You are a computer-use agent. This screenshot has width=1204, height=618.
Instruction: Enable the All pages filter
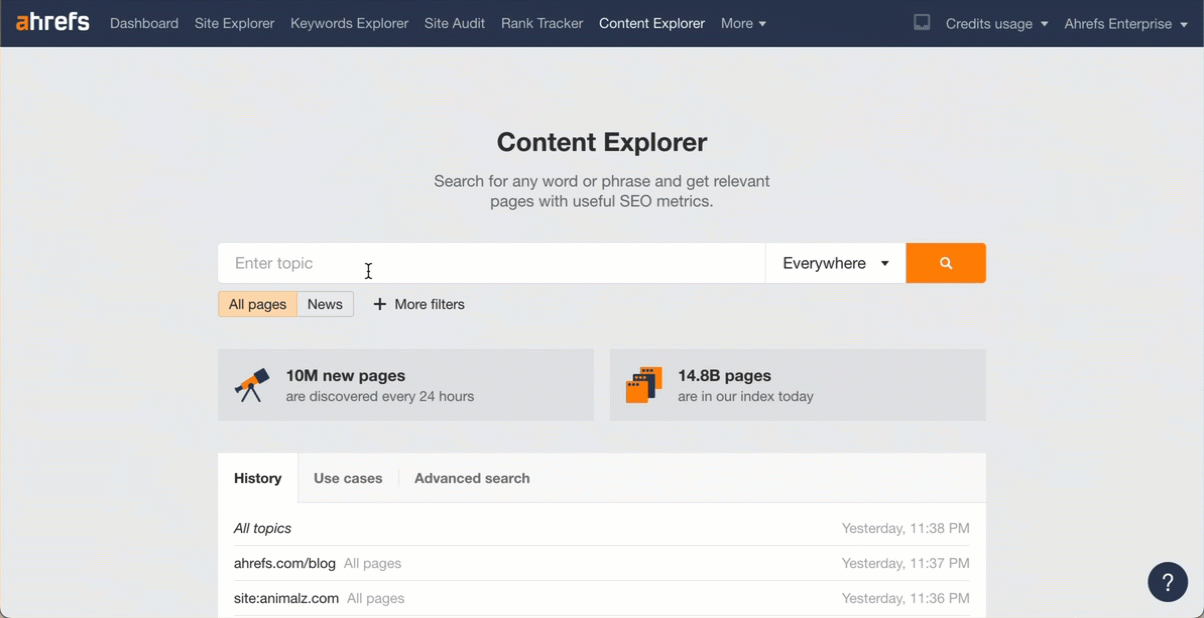(x=256, y=304)
